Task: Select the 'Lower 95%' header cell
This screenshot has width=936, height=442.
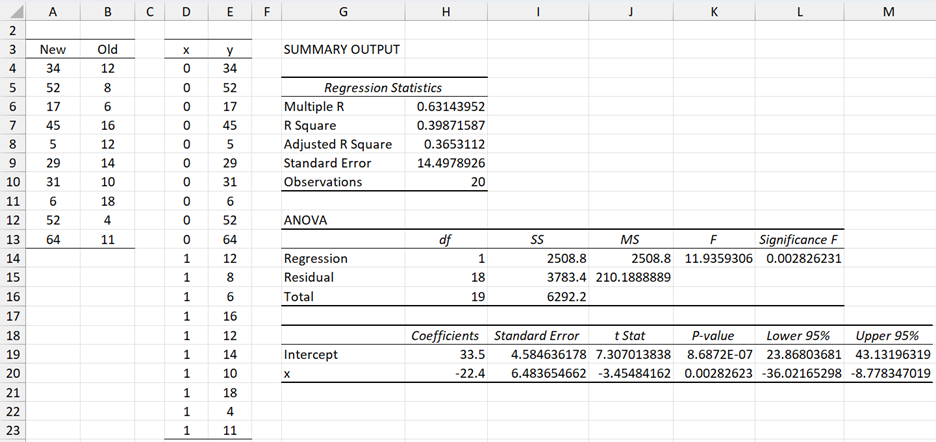Action: click(799, 335)
